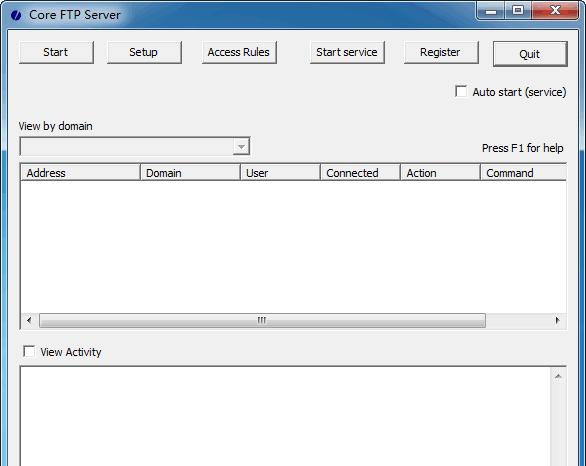Open Access Rules settings
Viewport: 586px width, 466px height.
click(239, 52)
